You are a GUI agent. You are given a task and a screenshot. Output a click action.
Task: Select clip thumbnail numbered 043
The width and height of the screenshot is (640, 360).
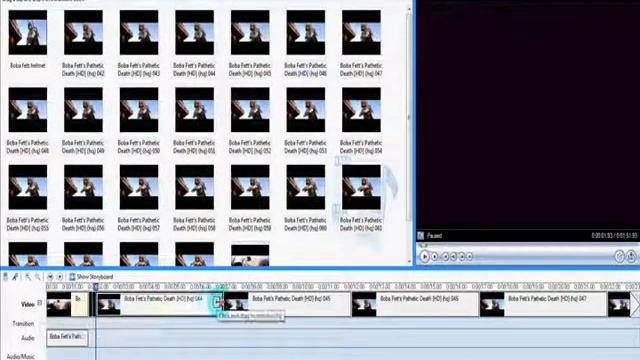(x=139, y=33)
